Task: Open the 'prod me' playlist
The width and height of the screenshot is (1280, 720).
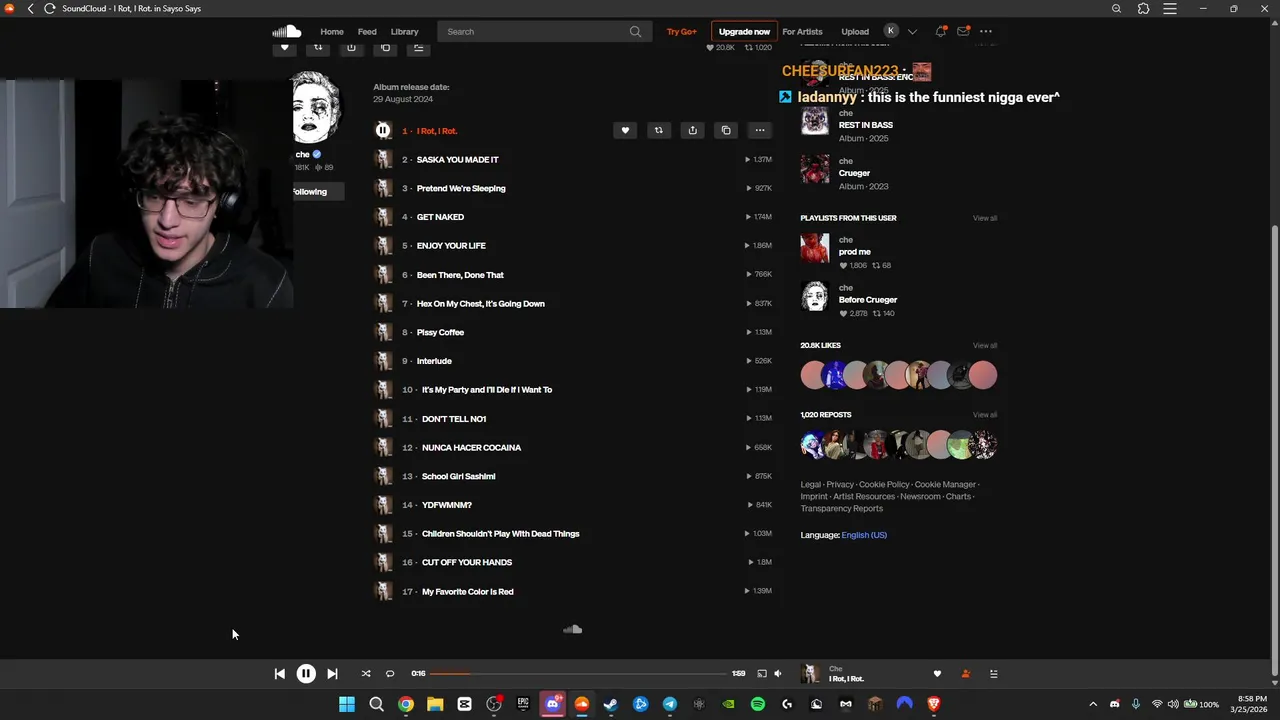Action: pyautogui.click(x=855, y=252)
